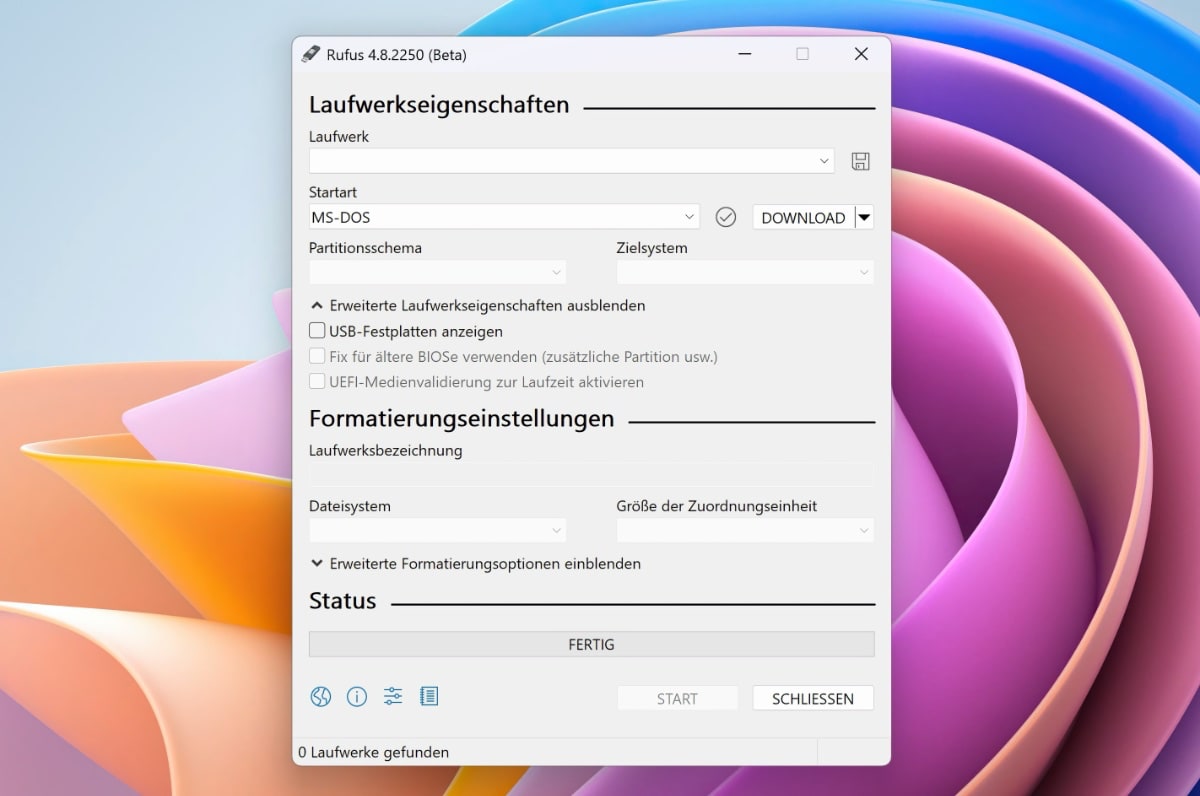Click the Rufus USB icon in title bar
Image resolution: width=1200 pixels, height=796 pixels.
coord(311,54)
